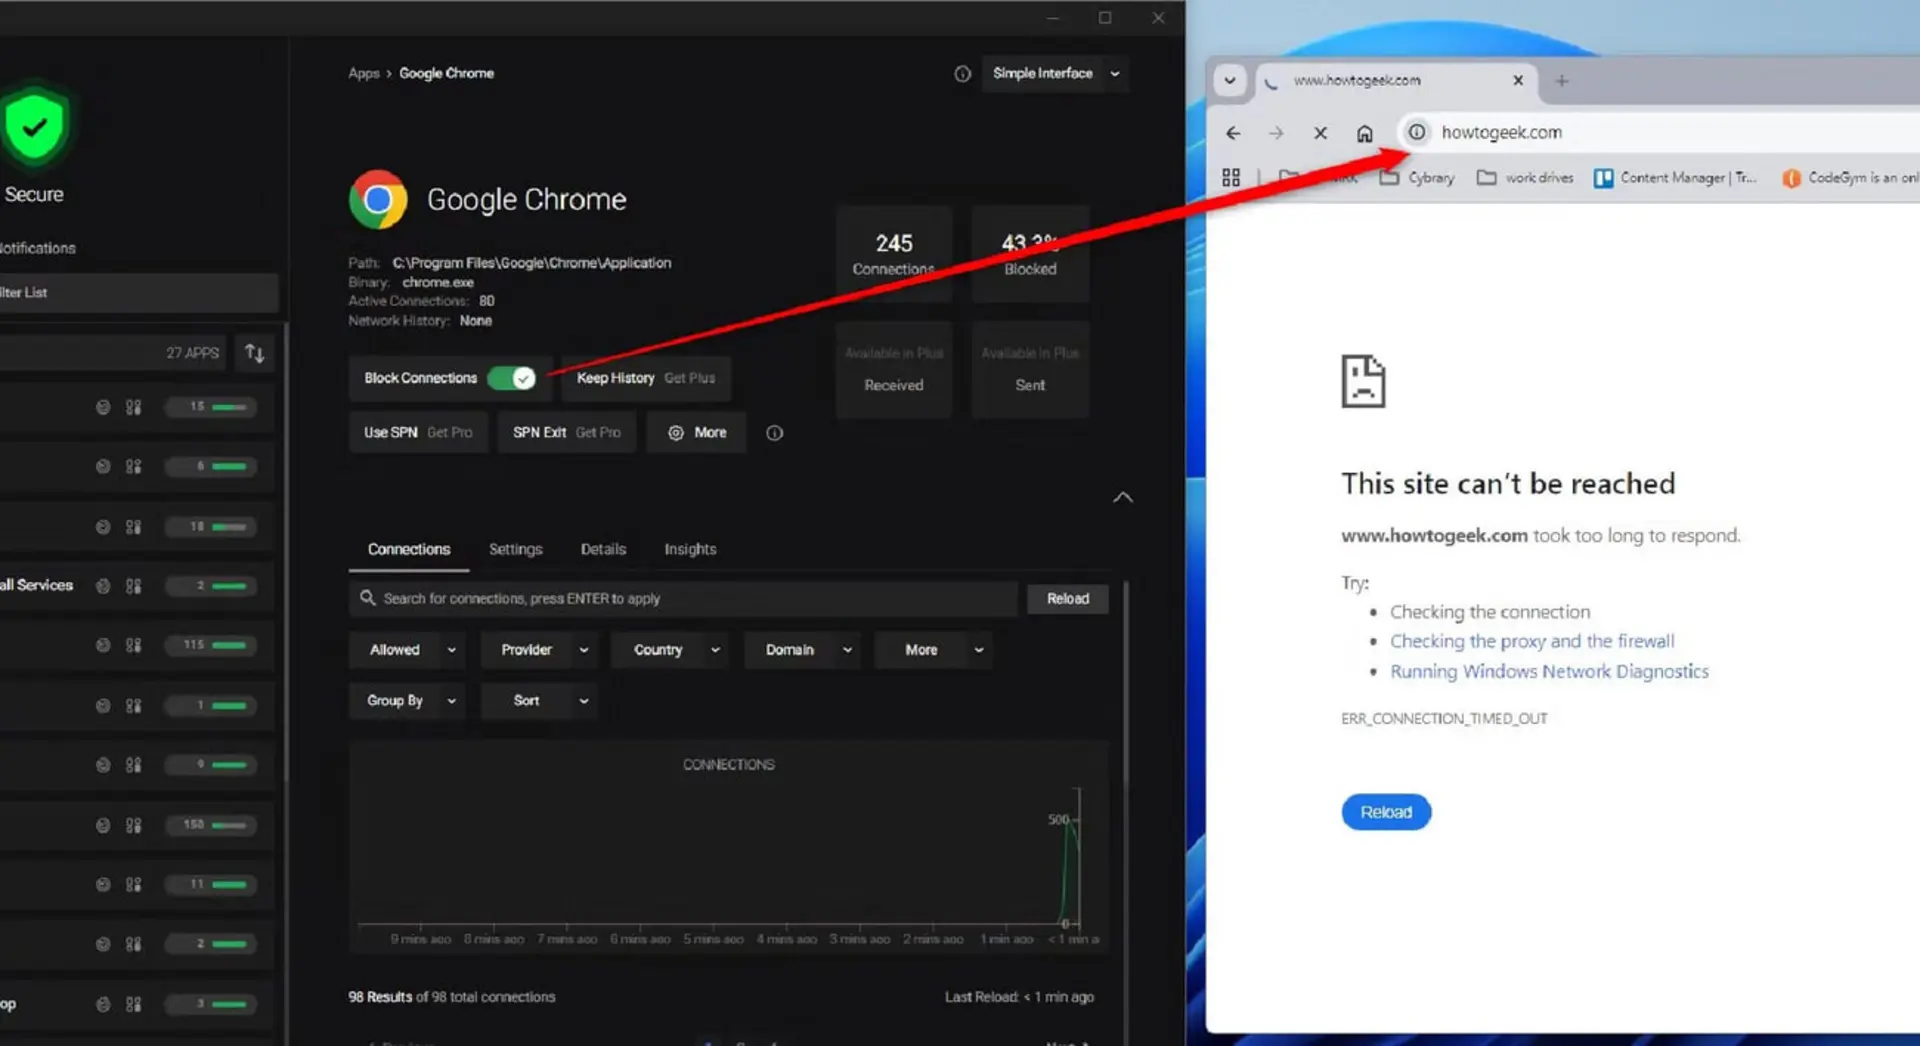Switch to the Details tab
1920x1046 pixels.
(x=603, y=550)
